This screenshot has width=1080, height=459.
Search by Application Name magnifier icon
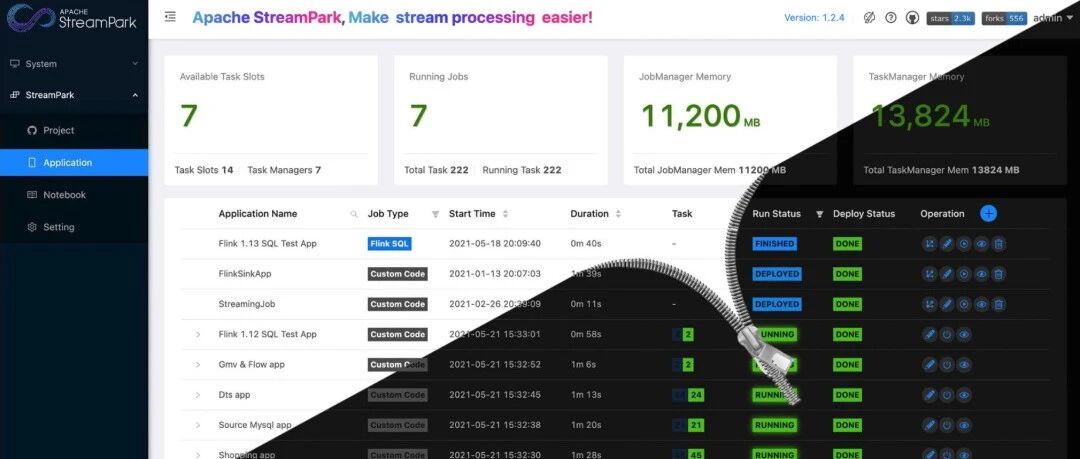point(354,214)
